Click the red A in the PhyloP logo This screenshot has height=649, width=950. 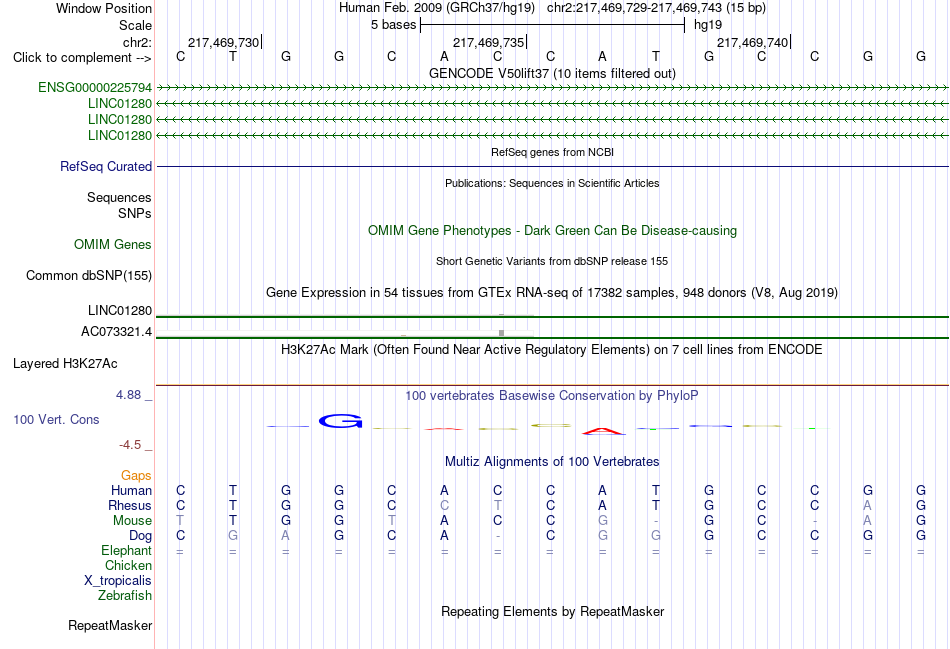tap(603, 431)
